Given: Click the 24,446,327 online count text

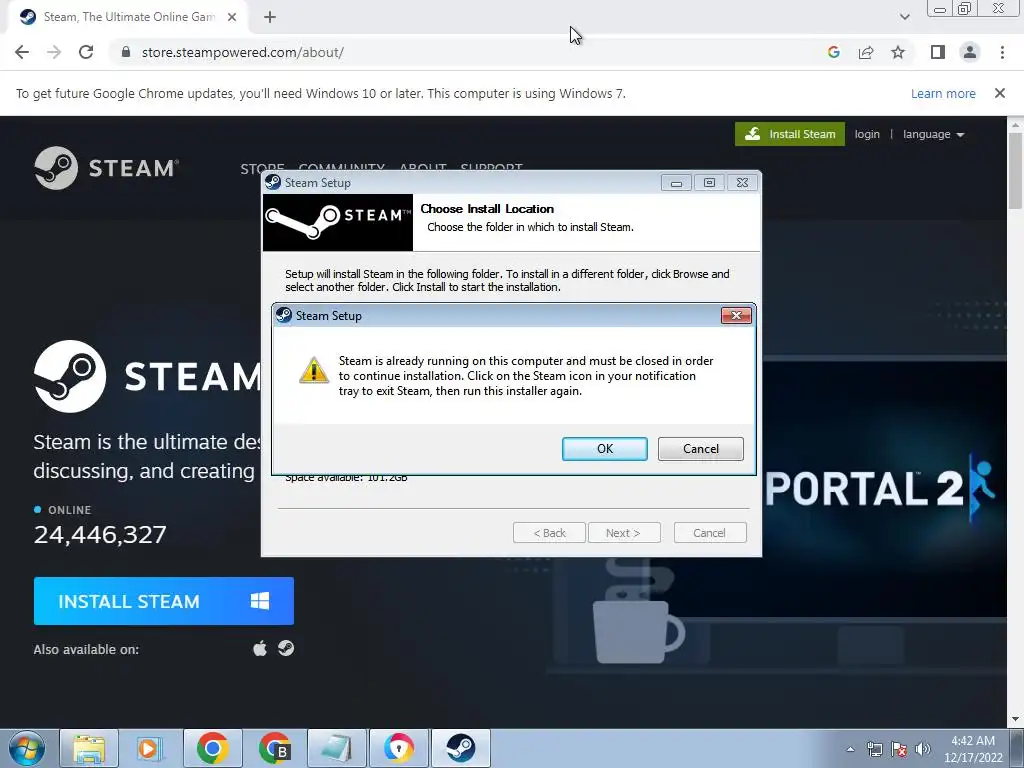Looking at the screenshot, I should [x=100, y=535].
